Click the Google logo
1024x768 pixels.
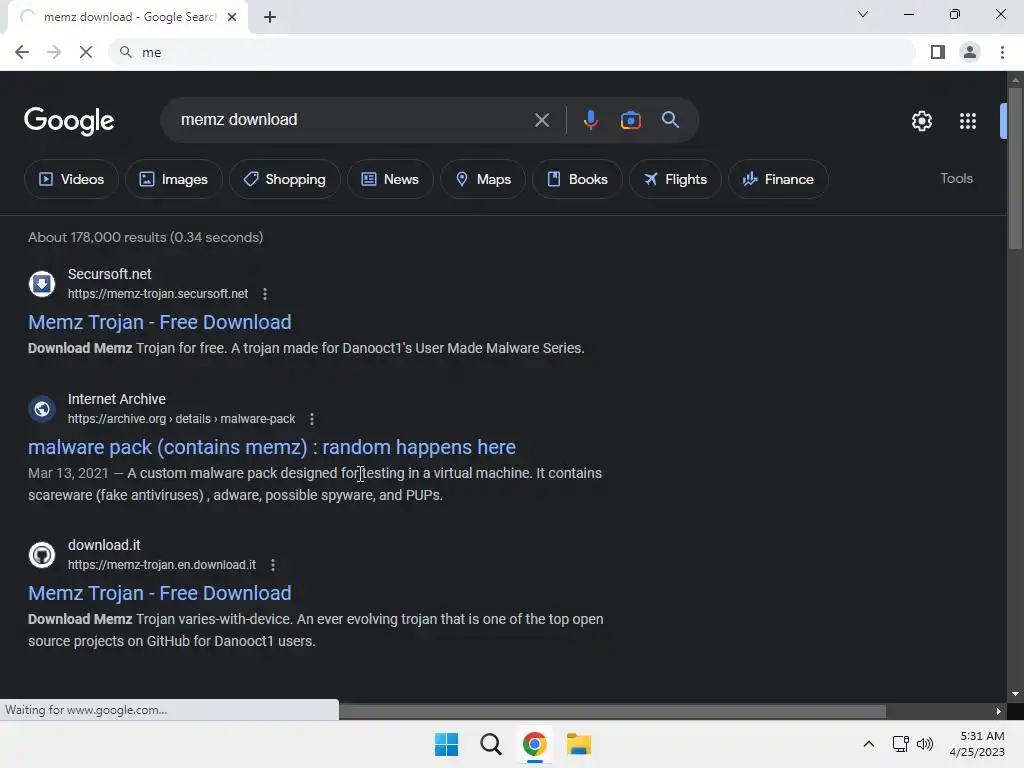(69, 121)
